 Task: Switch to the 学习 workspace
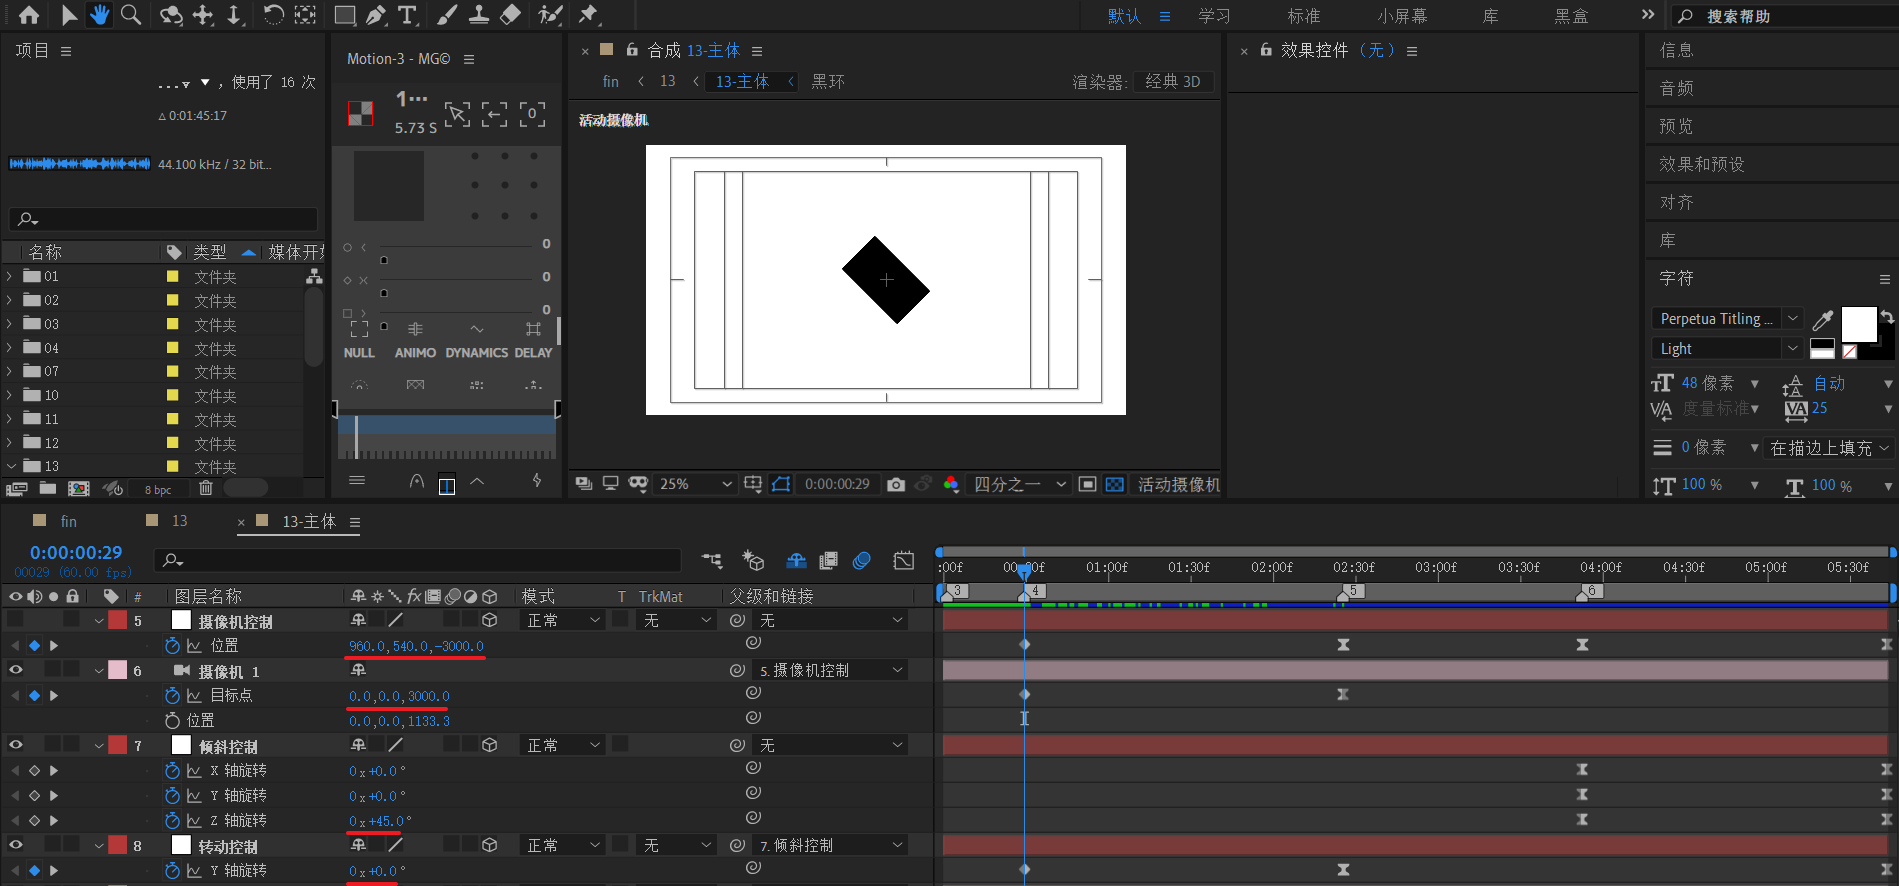coord(1214,16)
